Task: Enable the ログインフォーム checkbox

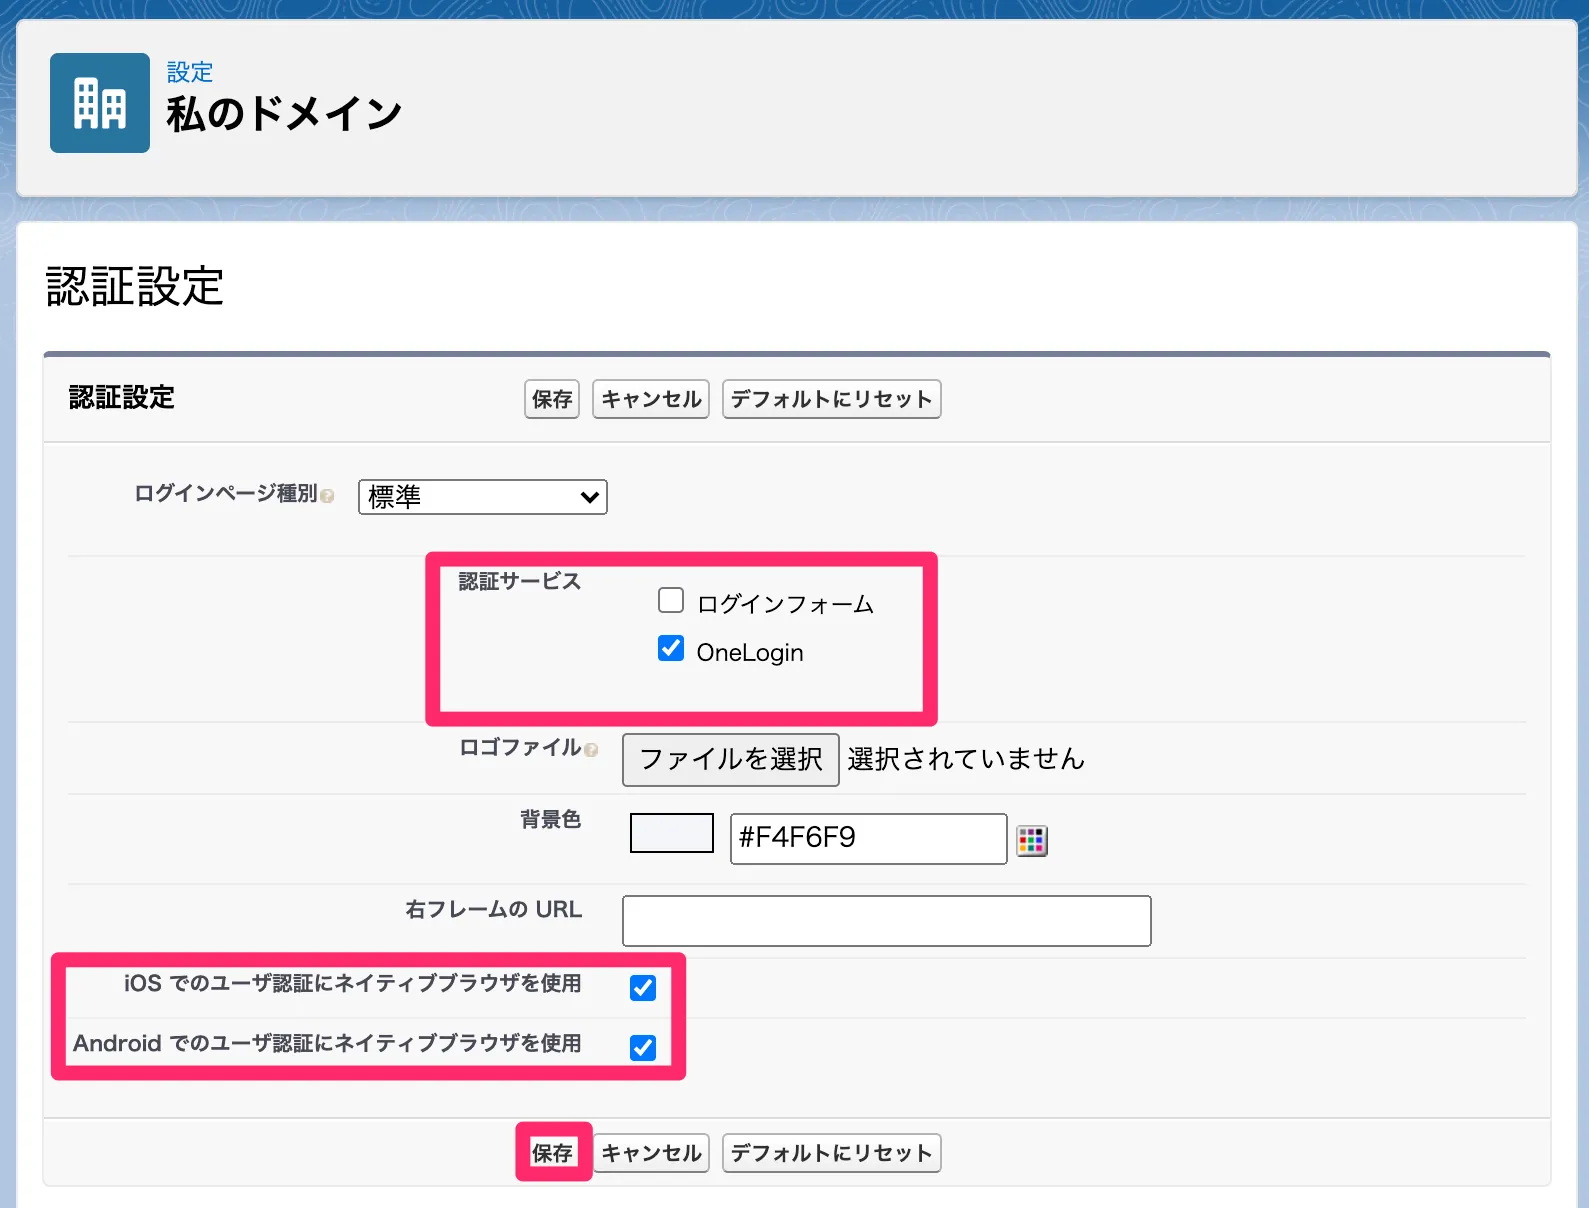Action: click(x=671, y=600)
